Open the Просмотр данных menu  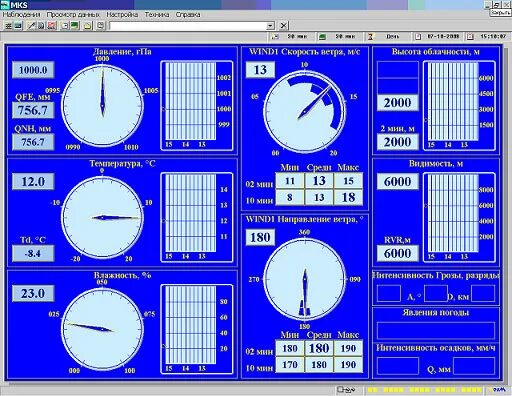[x=73, y=15]
